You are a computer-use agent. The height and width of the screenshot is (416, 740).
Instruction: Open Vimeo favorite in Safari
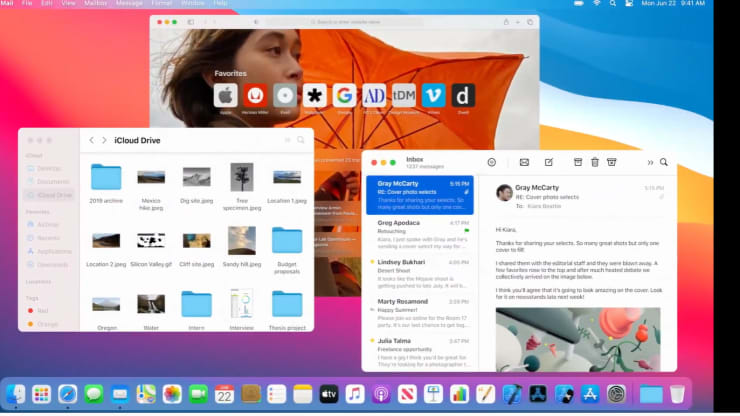(x=433, y=96)
